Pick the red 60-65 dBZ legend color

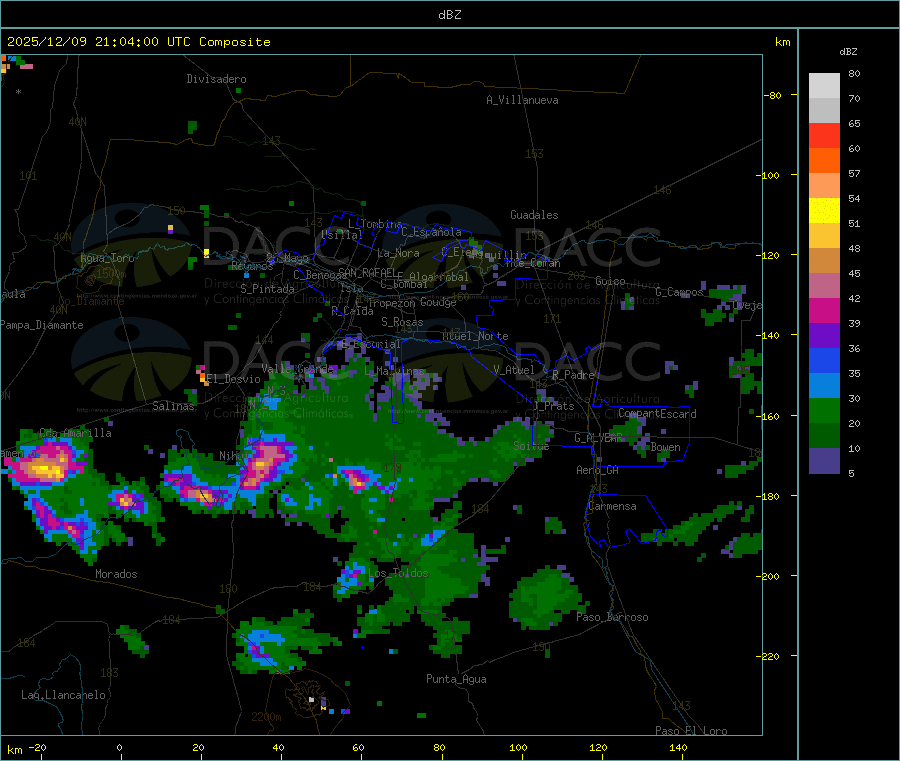[824, 135]
